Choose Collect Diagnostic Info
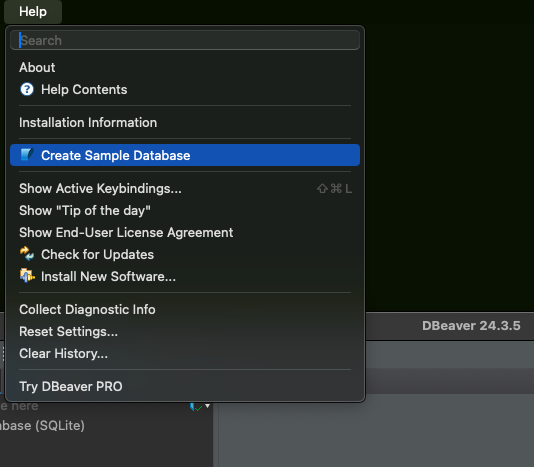The image size is (534, 467). 185,310
